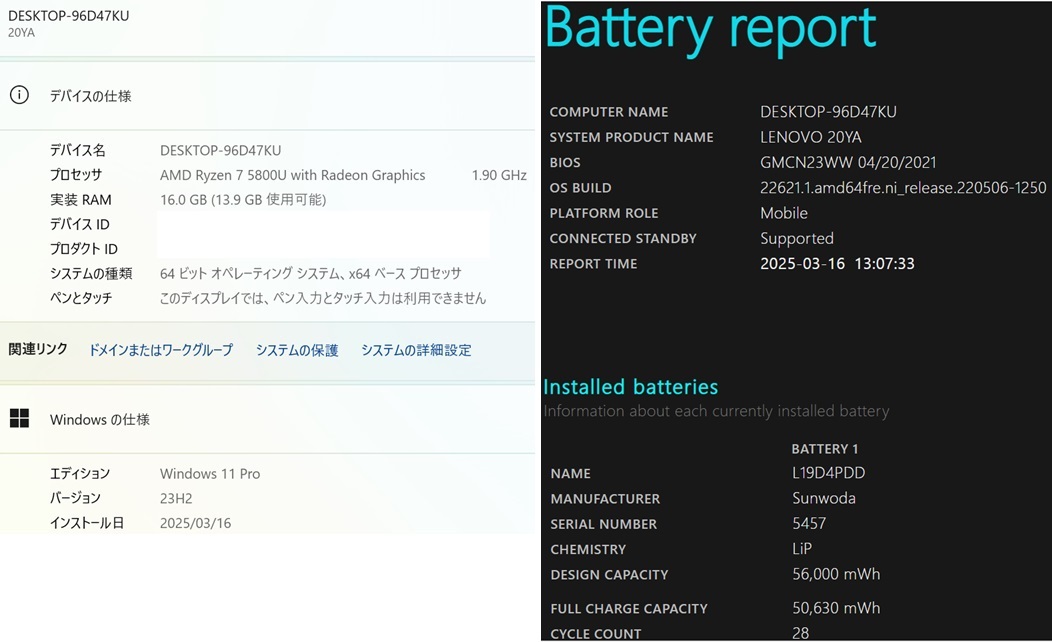Select the 56,000 mWh design capacity

click(836, 574)
